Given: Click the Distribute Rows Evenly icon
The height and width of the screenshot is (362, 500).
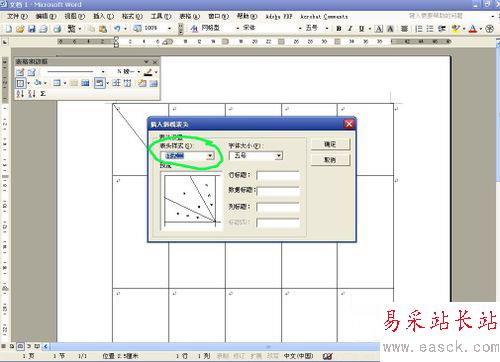Looking at the screenshot, I should (116, 83).
